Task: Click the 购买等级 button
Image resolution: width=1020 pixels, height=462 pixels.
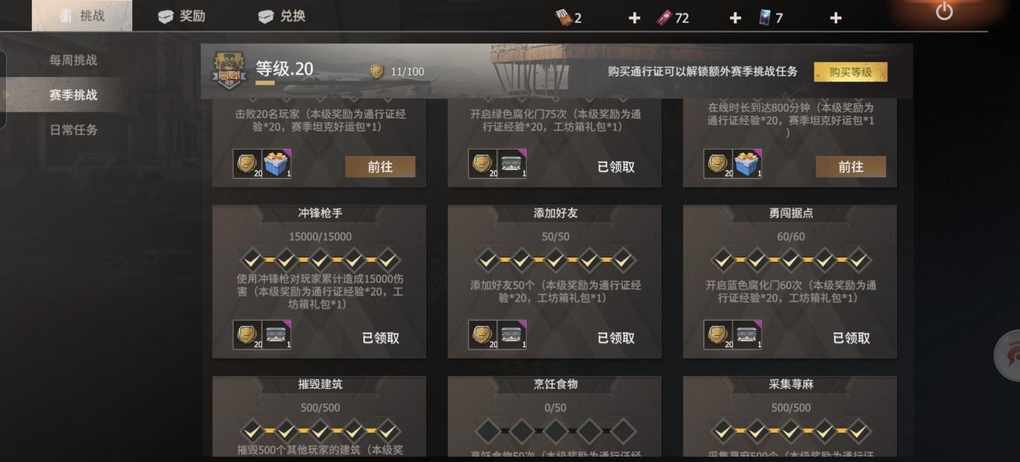Action: pyautogui.click(x=850, y=72)
